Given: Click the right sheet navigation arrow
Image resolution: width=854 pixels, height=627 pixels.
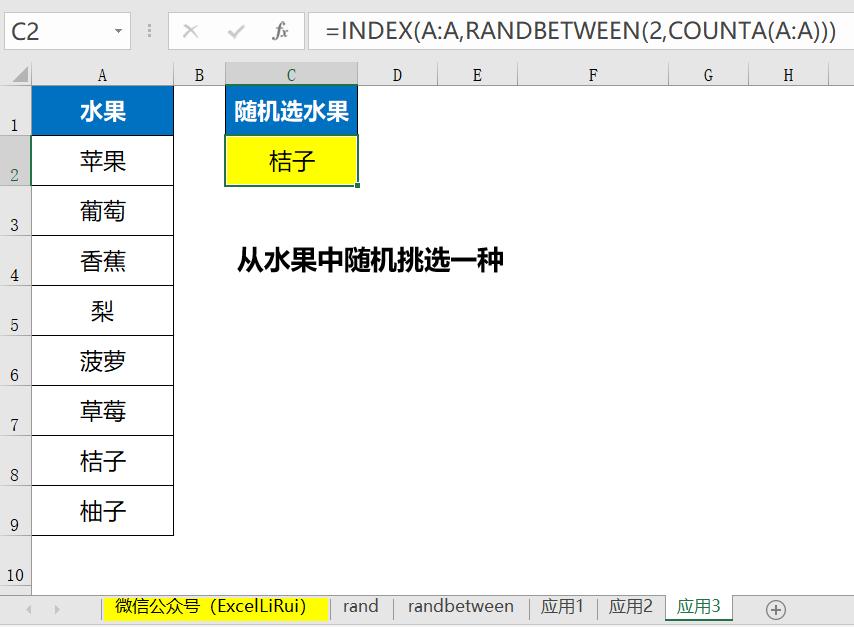Looking at the screenshot, I should point(57,607).
